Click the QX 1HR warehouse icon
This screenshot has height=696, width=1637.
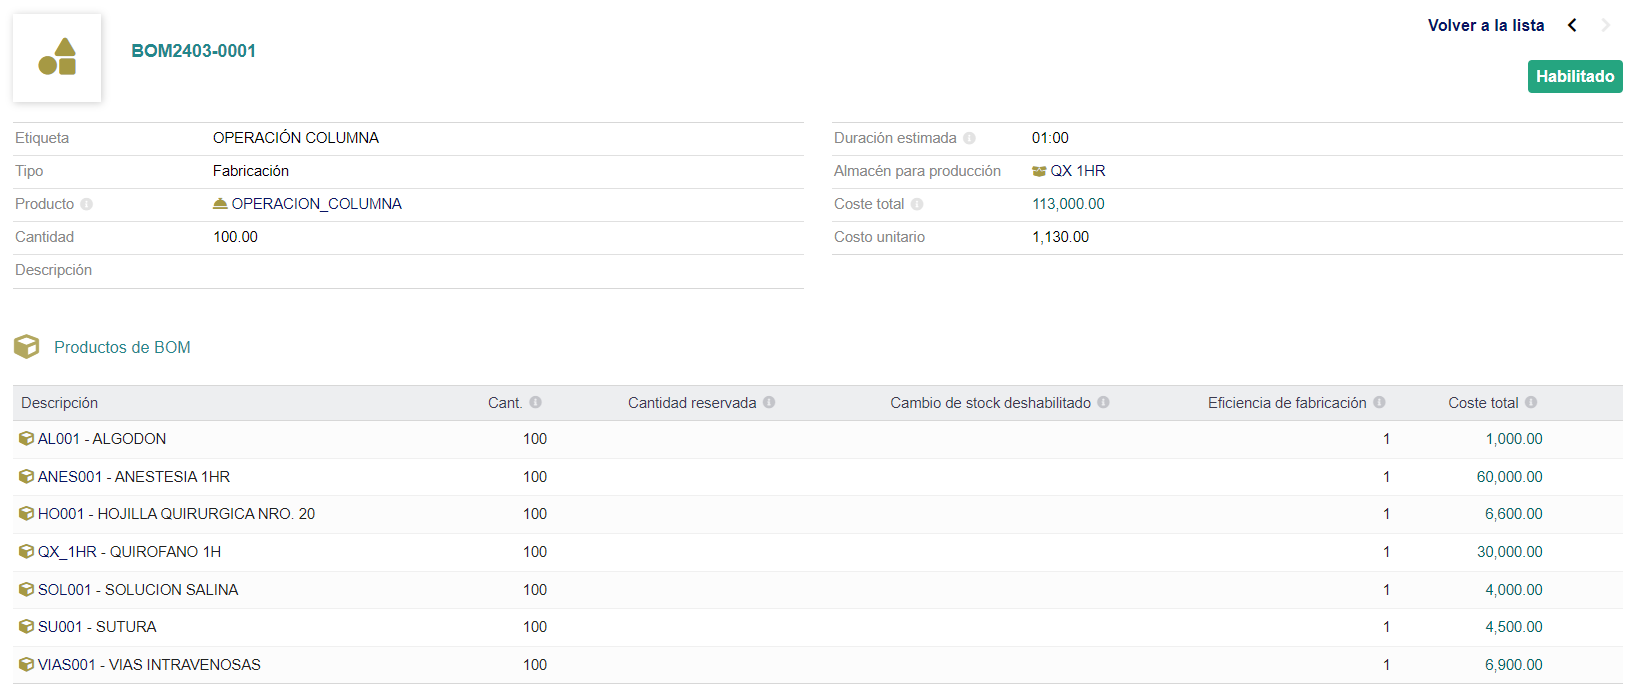[1039, 171]
